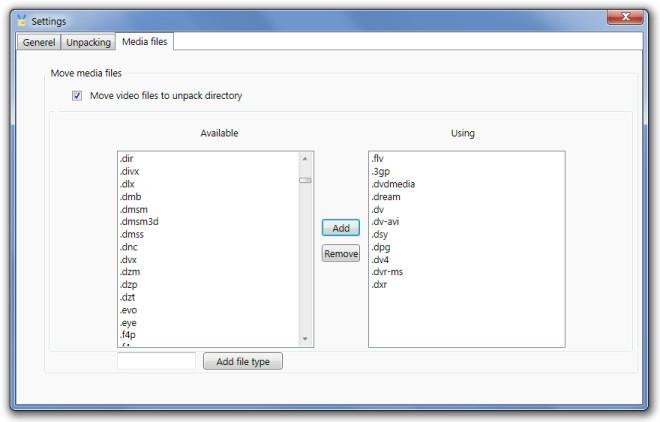Toggle Move video files to unpack directory
The height and width of the screenshot is (422, 660).
[x=77, y=96]
